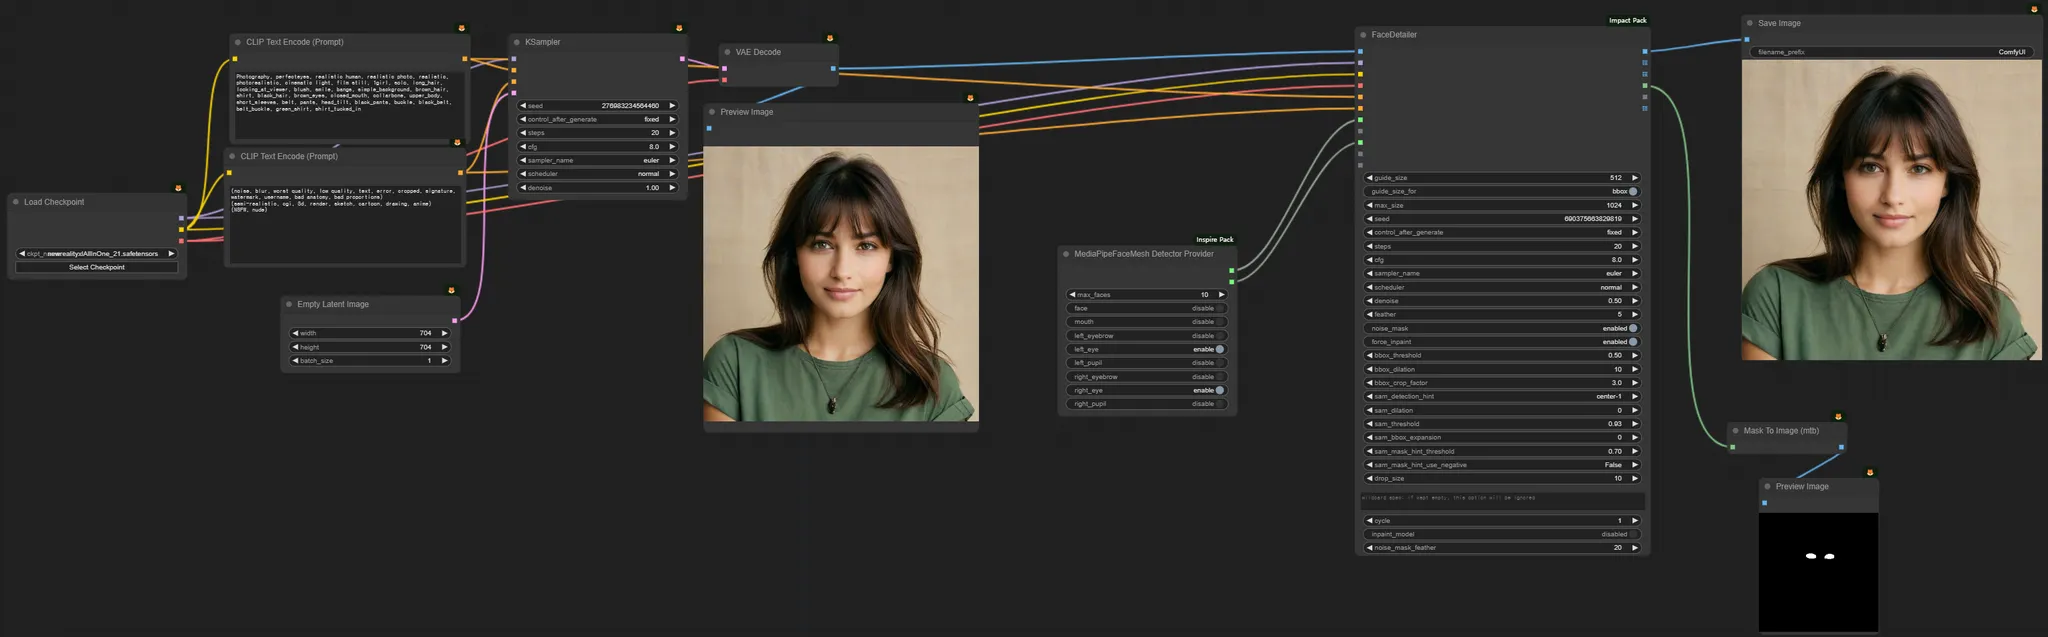Decrease Empty Latent height with left arrow
This screenshot has width=2048, height=637.
pos(295,347)
